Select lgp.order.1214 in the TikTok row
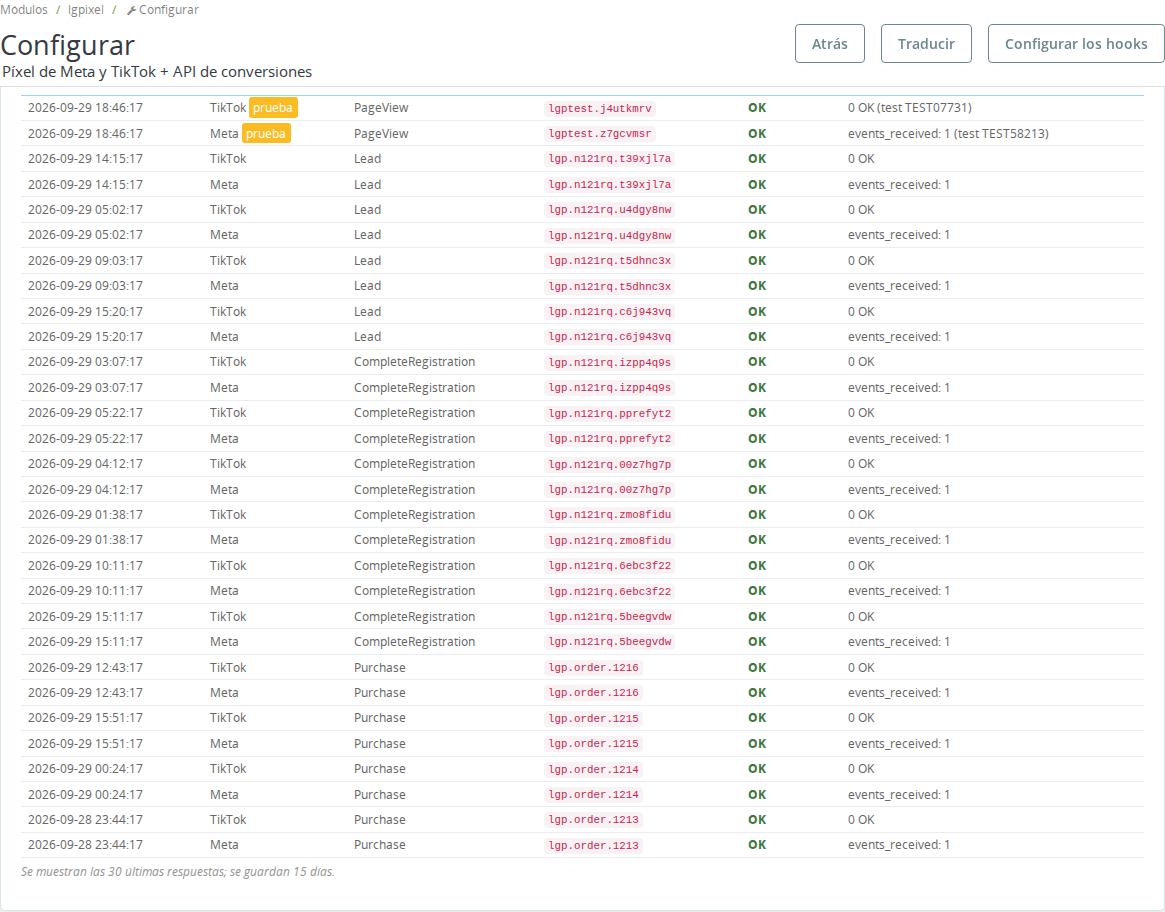The height and width of the screenshot is (912, 1165). tap(593, 769)
